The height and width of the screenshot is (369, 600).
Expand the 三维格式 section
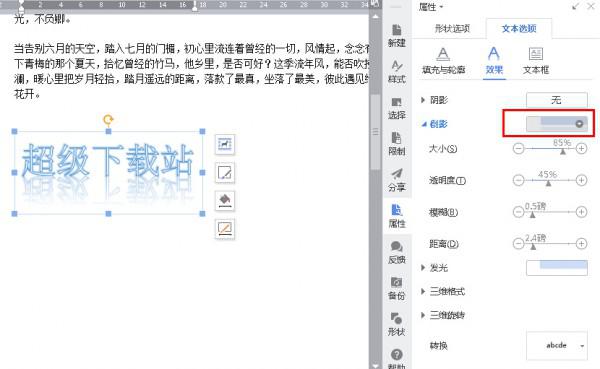[443, 291]
